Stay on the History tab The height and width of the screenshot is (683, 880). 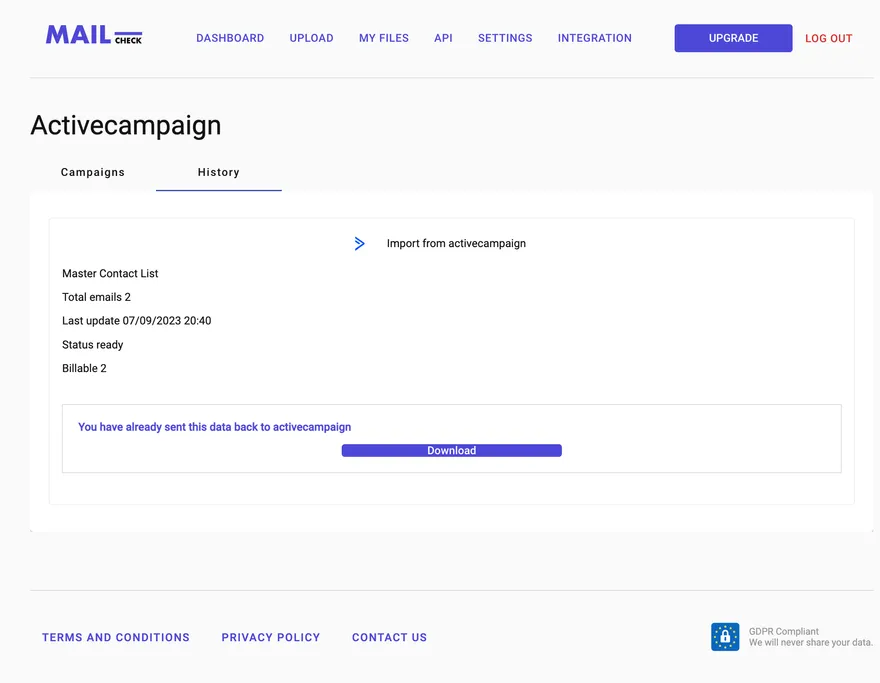click(218, 172)
